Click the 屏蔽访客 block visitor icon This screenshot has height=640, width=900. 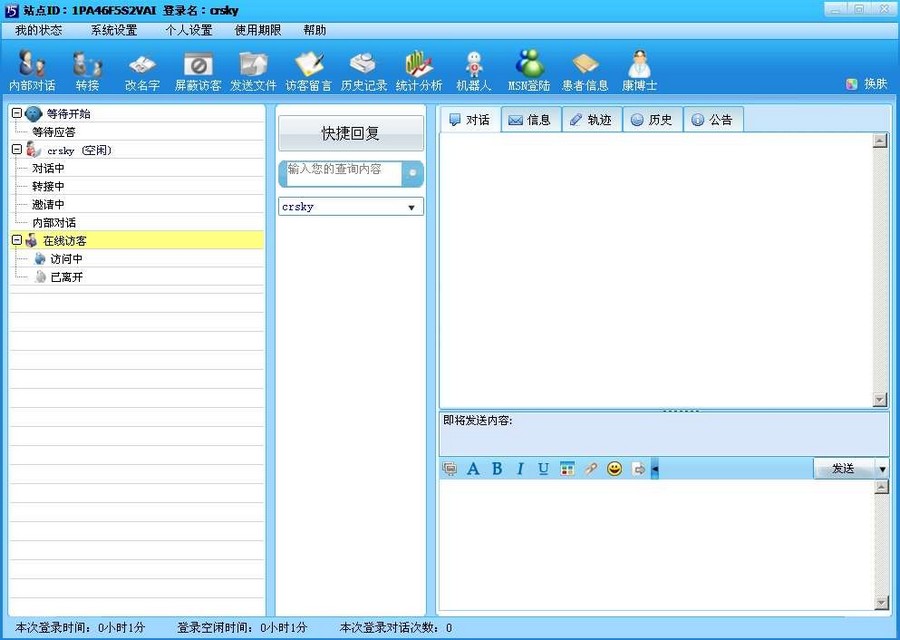click(197, 71)
